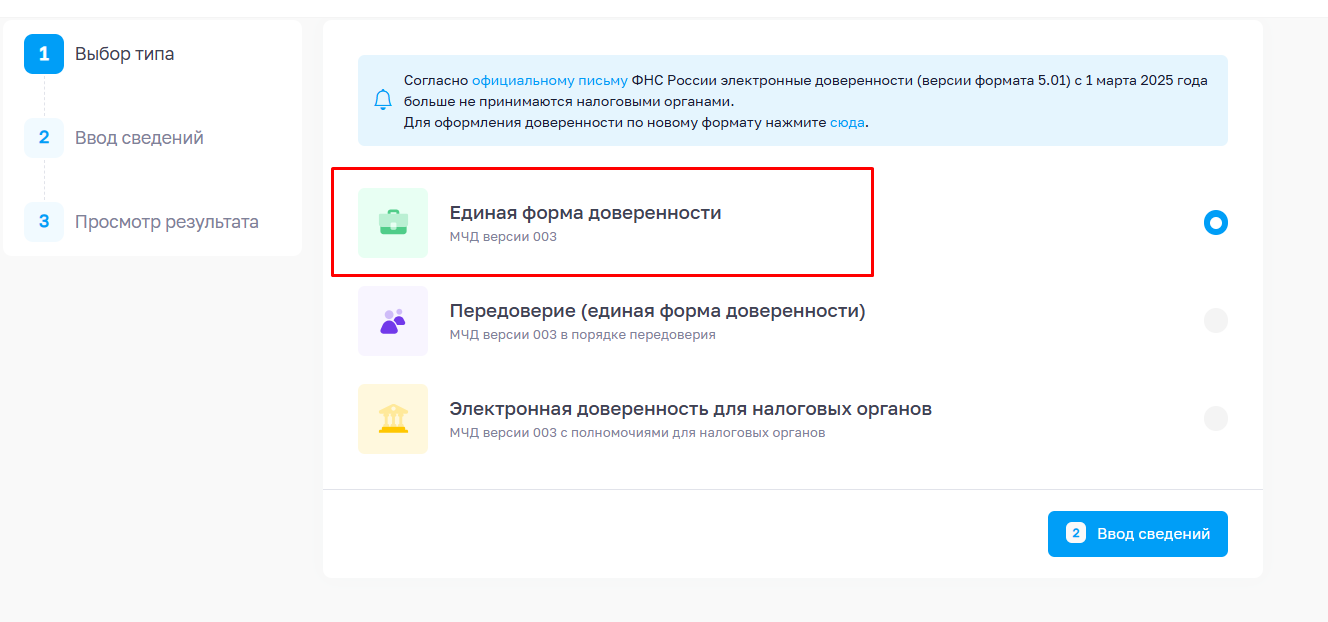Click the green briefcase icon
This screenshot has width=1328, height=622.
tap(393, 222)
